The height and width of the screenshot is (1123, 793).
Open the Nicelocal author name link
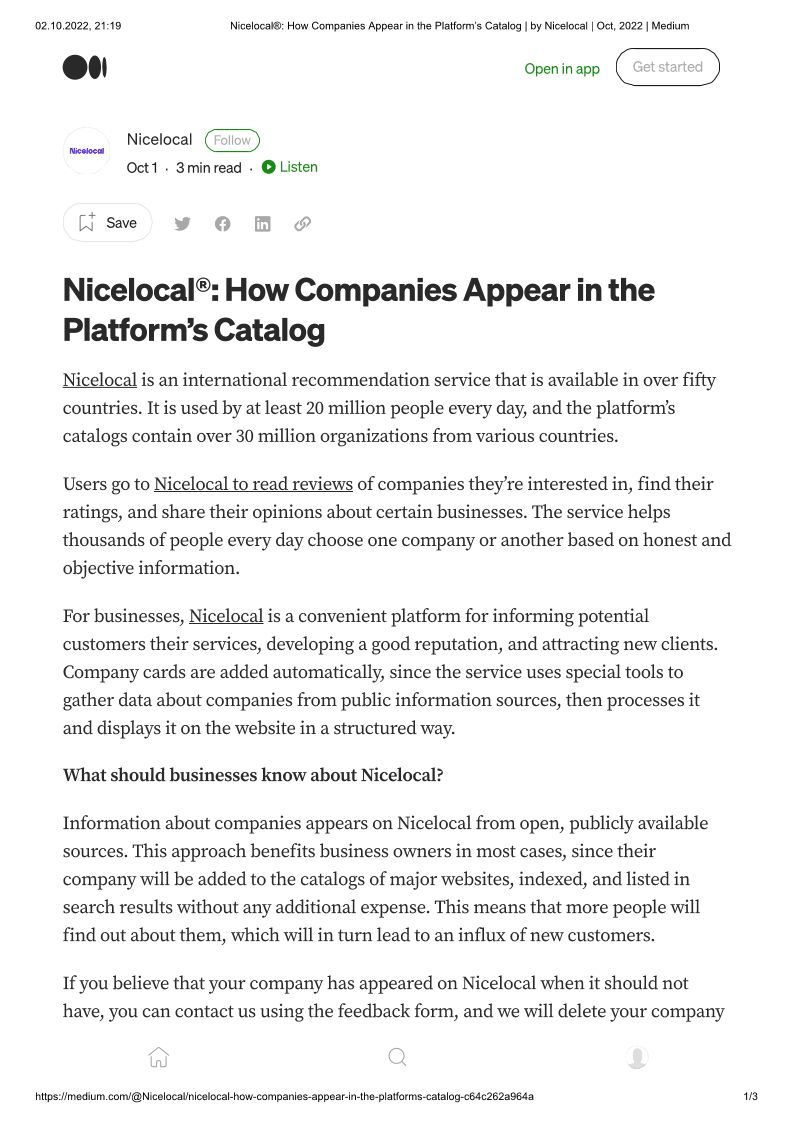click(159, 140)
